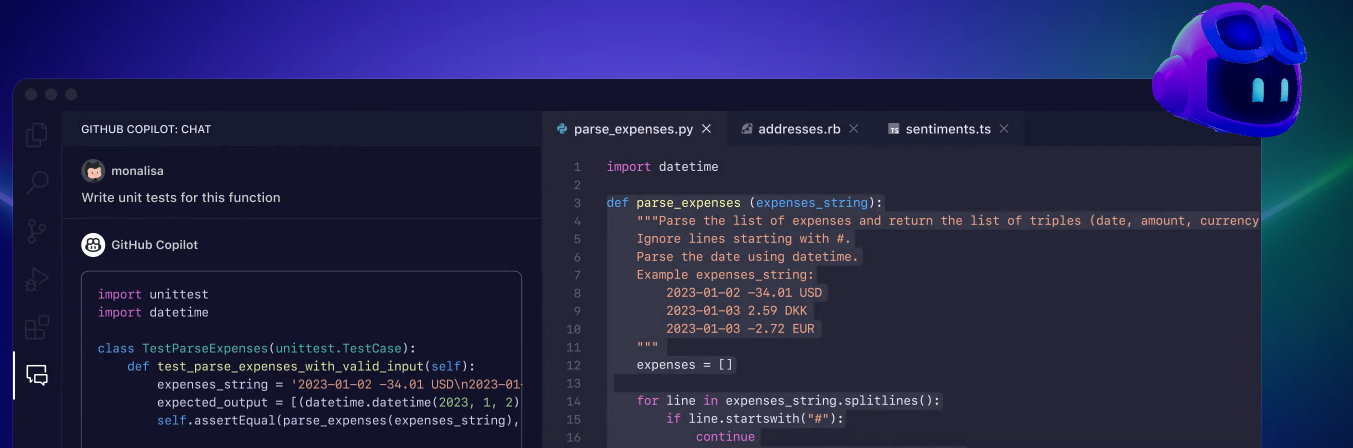Open the Run and Debug icon

pyautogui.click(x=37, y=279)
